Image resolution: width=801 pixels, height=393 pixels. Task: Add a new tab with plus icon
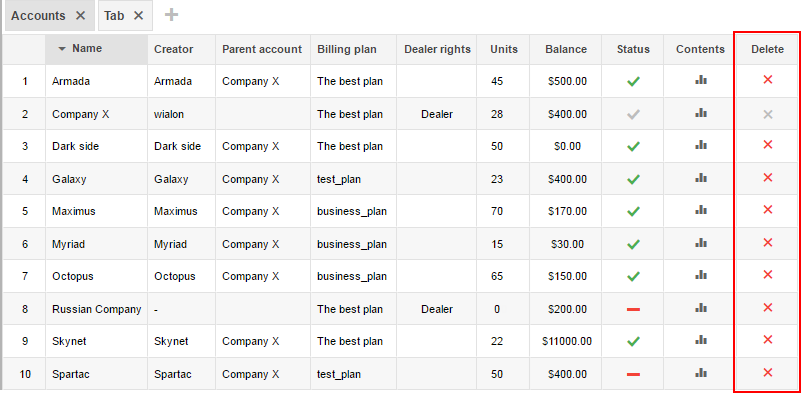pyautogui.click(x=171, y=15)
